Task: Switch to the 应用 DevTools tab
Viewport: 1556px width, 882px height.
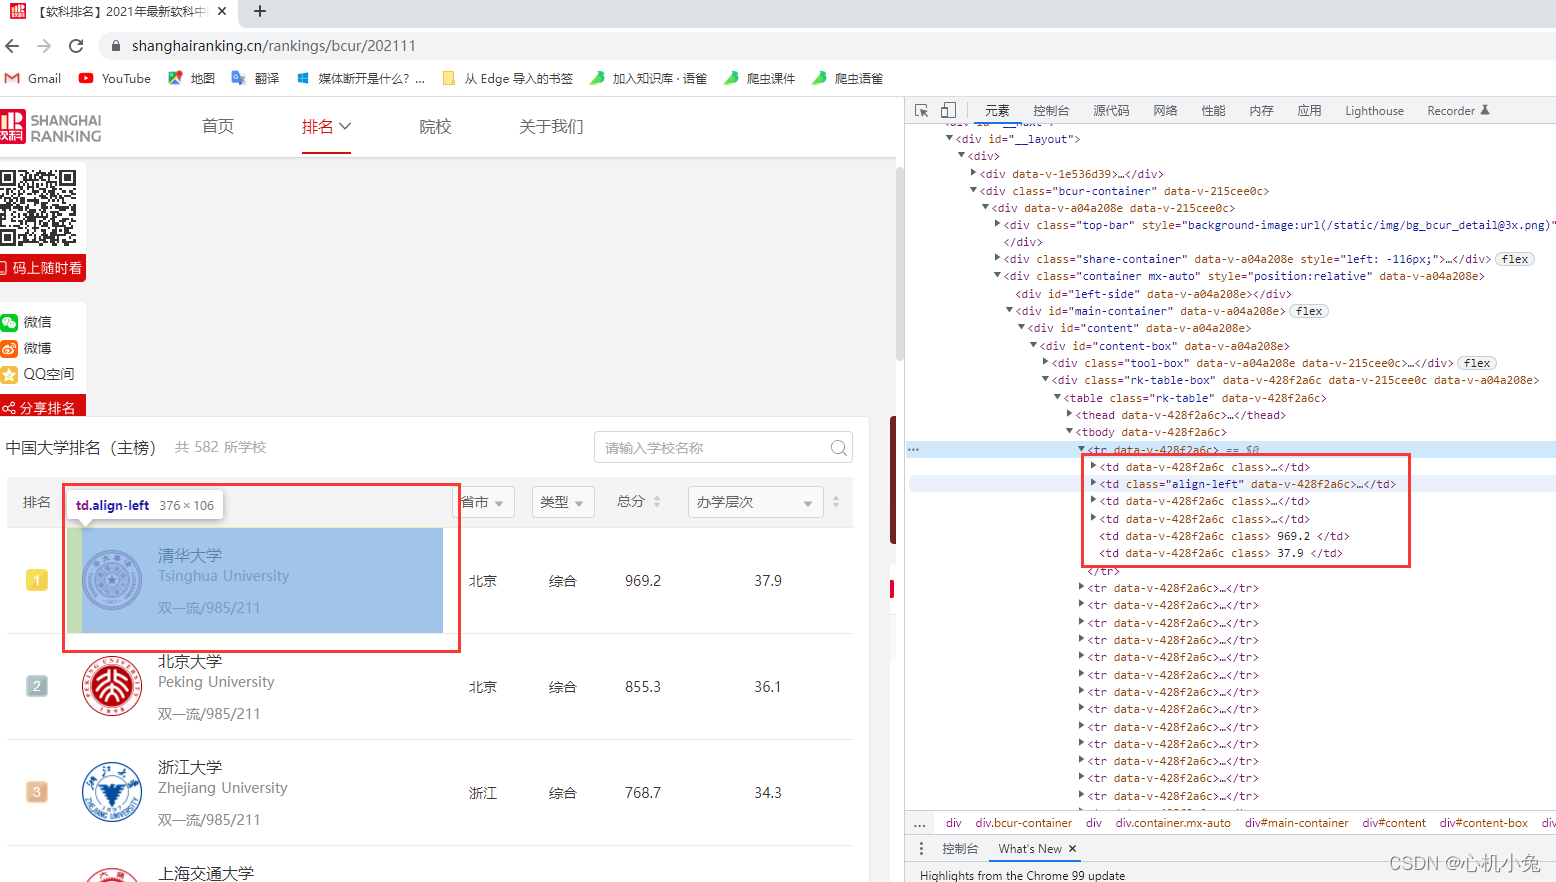Action: pyautogui.click(x=1309, y=110)
